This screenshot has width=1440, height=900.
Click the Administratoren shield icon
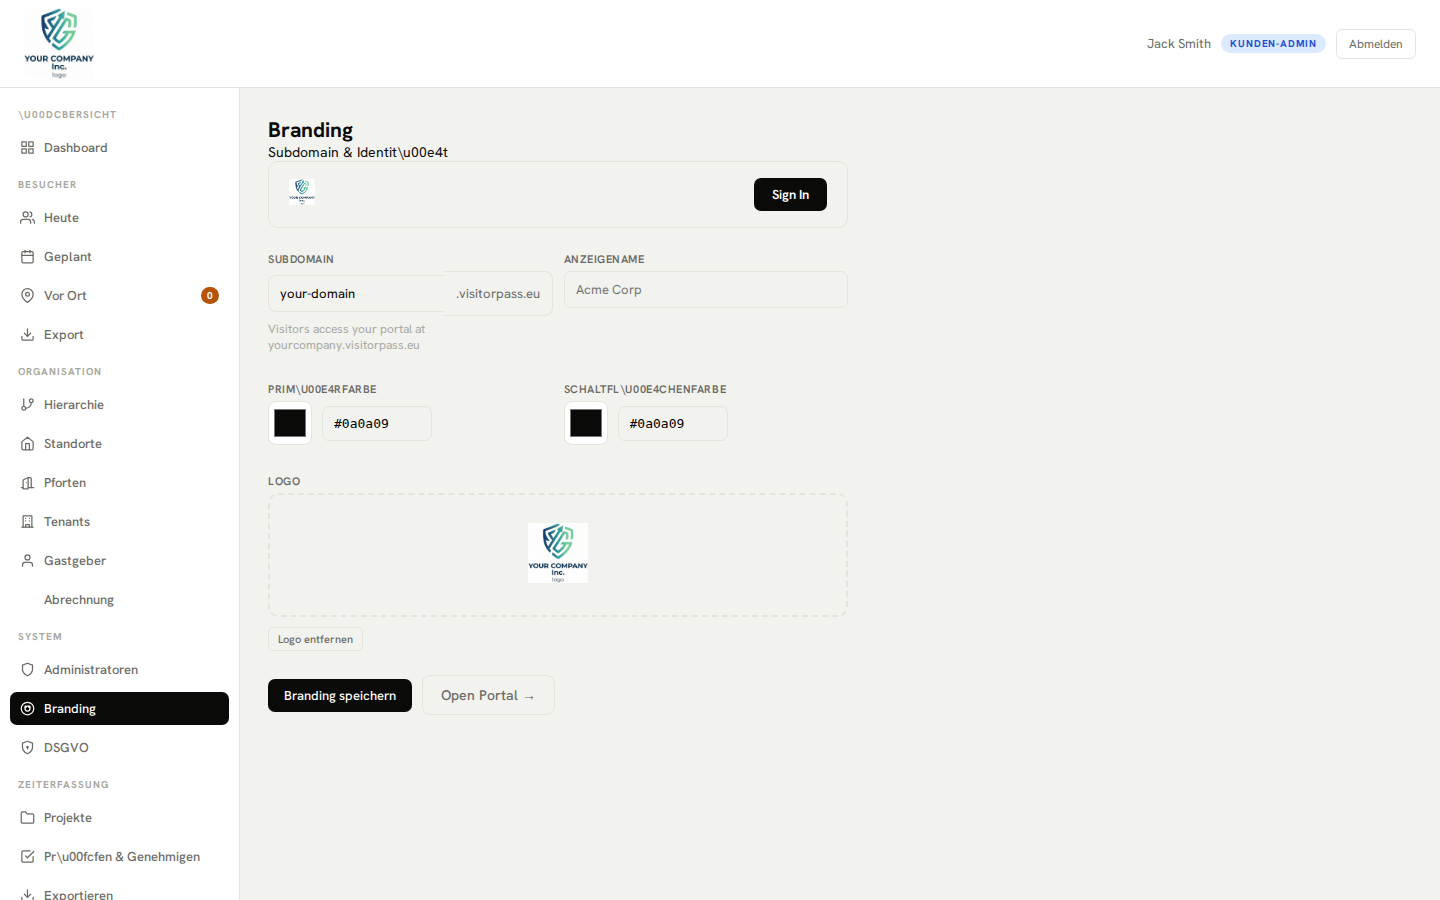click(x=27, y=669)
